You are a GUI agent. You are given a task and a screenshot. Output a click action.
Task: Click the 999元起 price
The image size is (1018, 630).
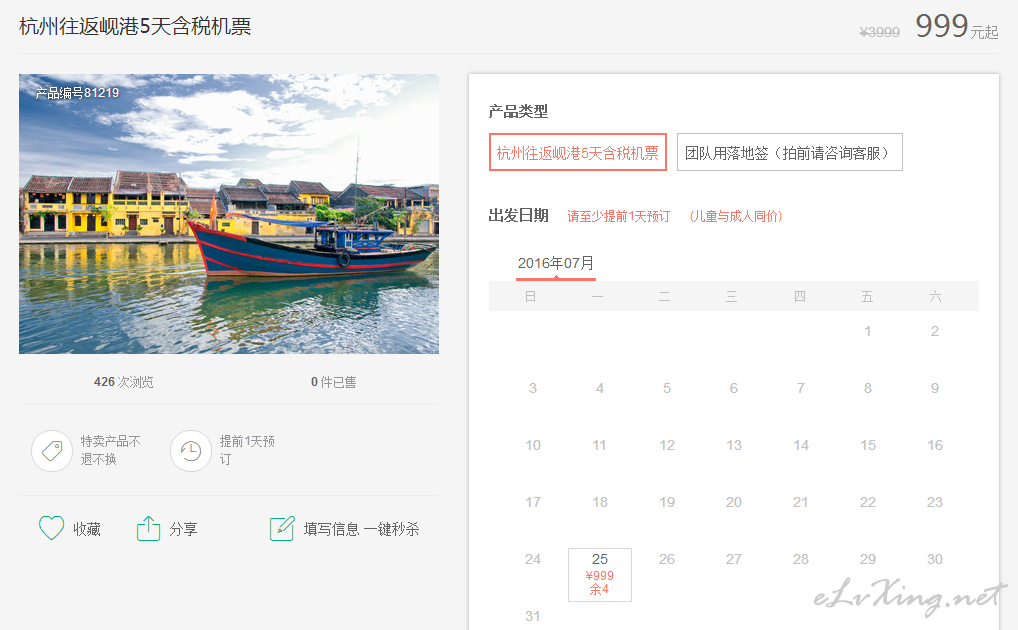[x=956, y=27]
